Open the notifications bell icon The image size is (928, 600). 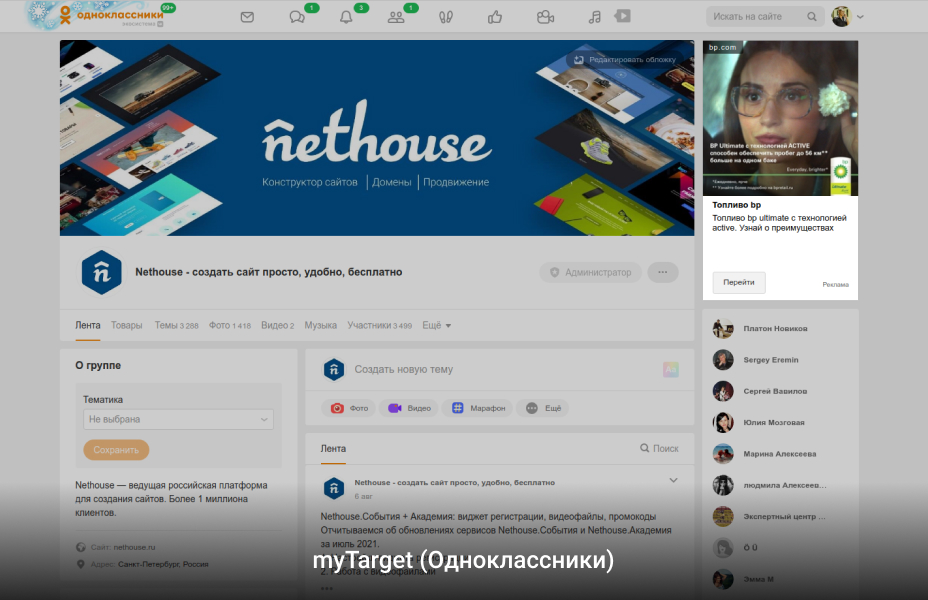point(346,17)
